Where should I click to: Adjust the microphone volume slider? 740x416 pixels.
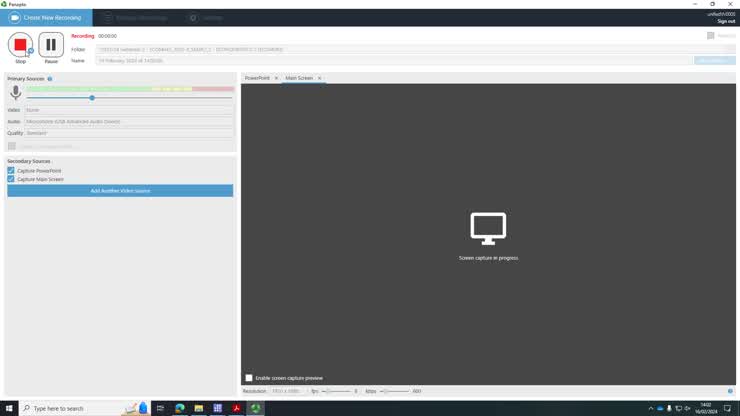coord(92,98)
